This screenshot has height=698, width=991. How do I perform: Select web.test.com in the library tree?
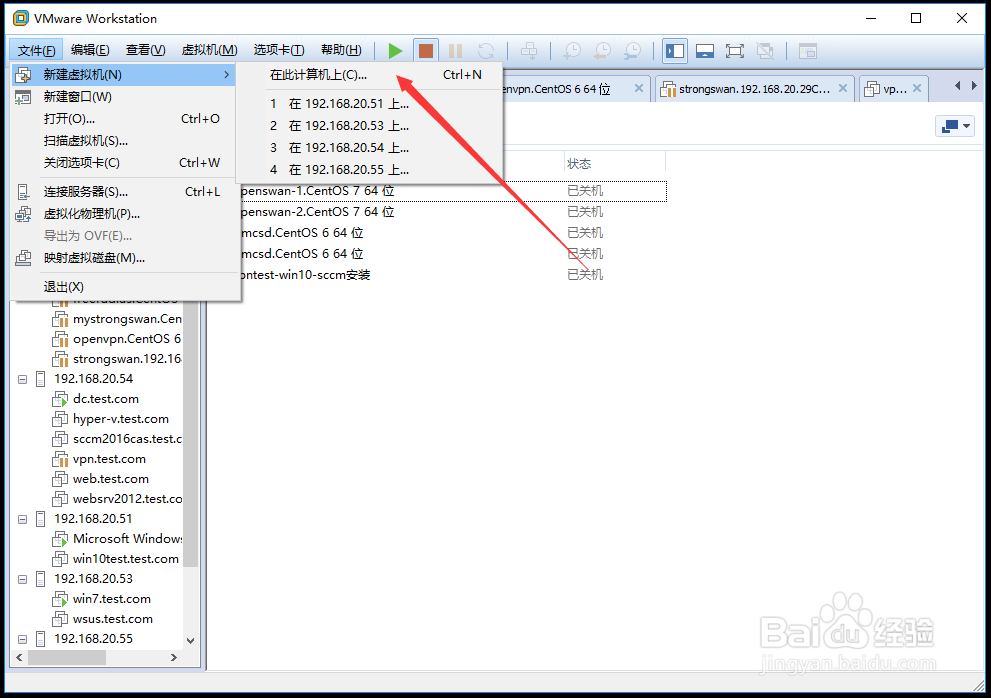pyautogui.click(x=111, y=479)
